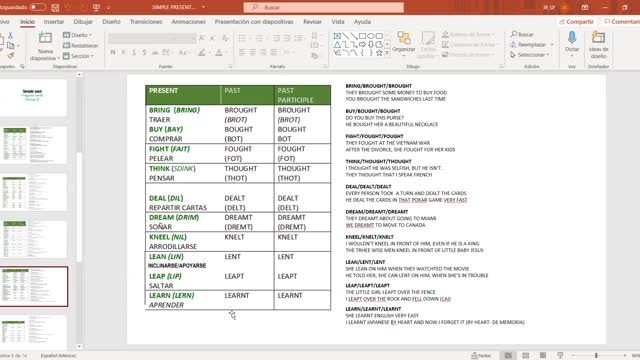This screenshot has width=640, height=360.
Task: Toggle Bold (N) formatting
Action: [113, 52]
